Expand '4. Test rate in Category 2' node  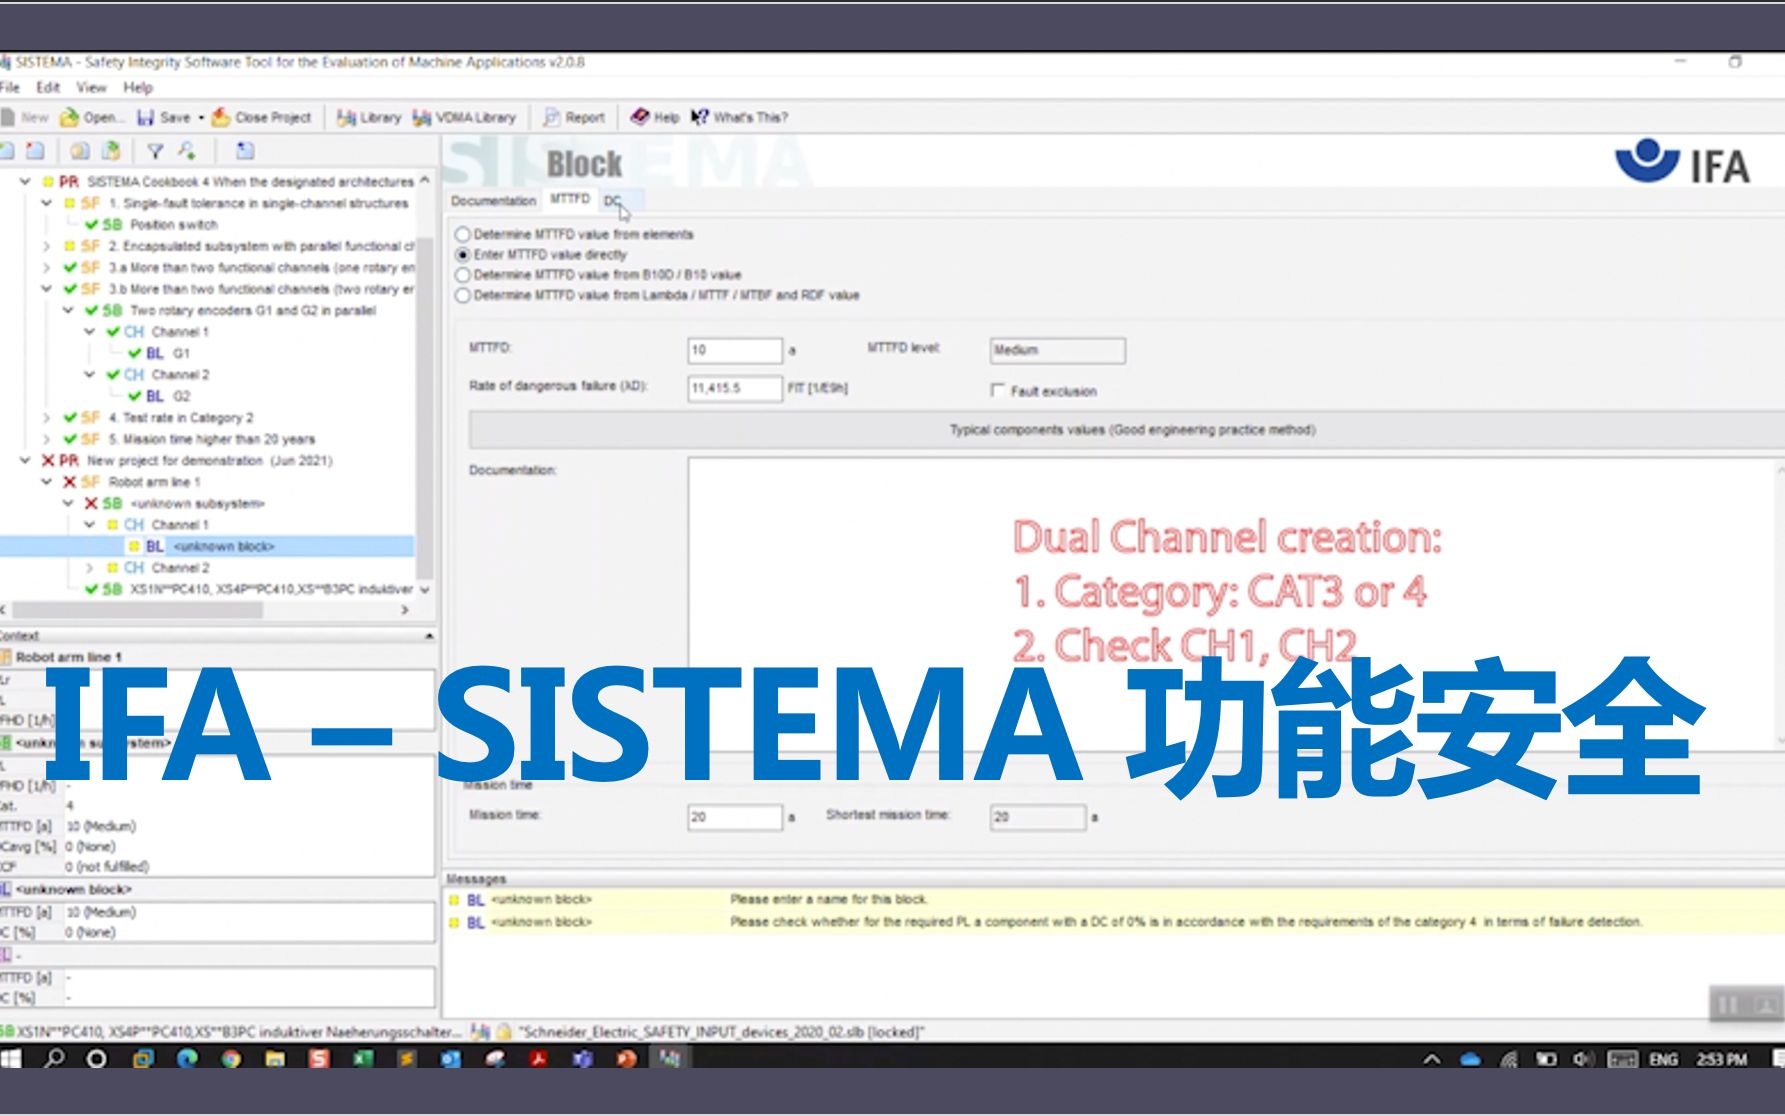pyautogui.click(x=46, y=418)
